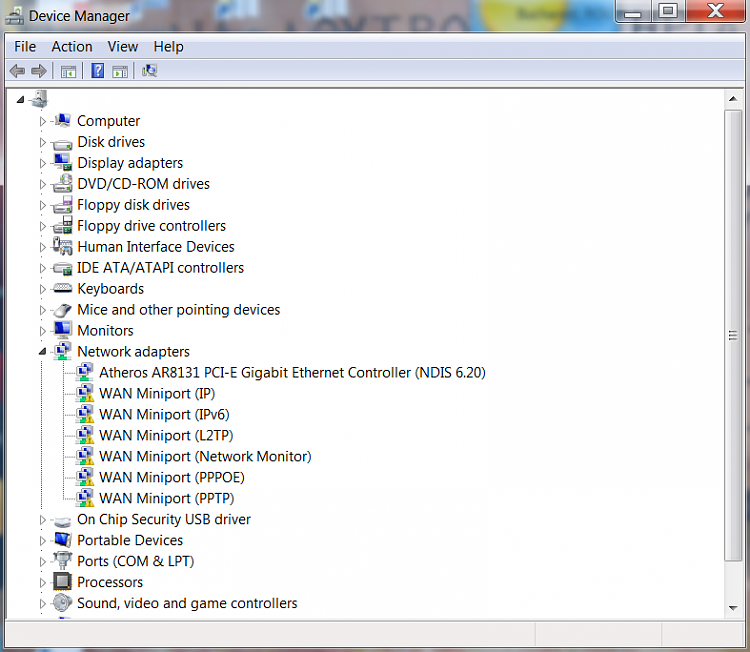This screenshot has height=652, width=750.
Task: Click the Sound, video and game controllers icon
Action: [x=62, y=603]
